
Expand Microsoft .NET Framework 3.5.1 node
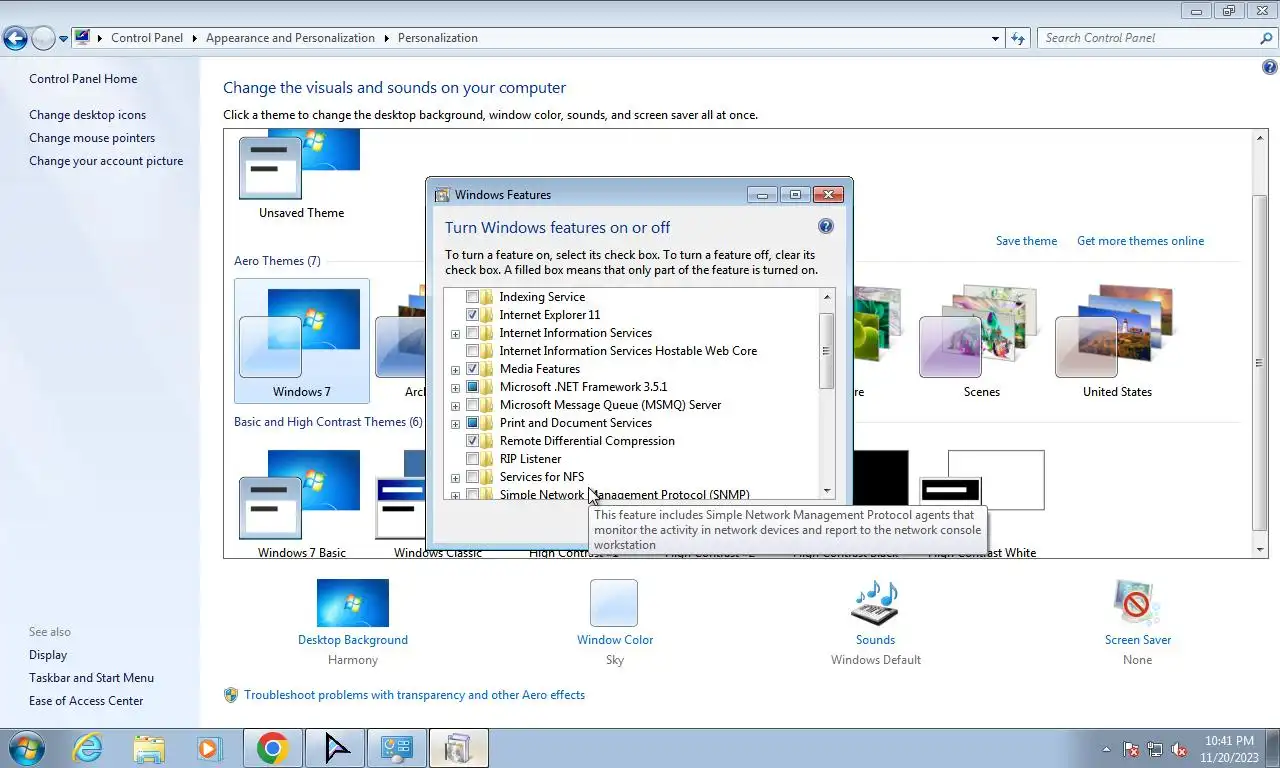coord(456,388)
